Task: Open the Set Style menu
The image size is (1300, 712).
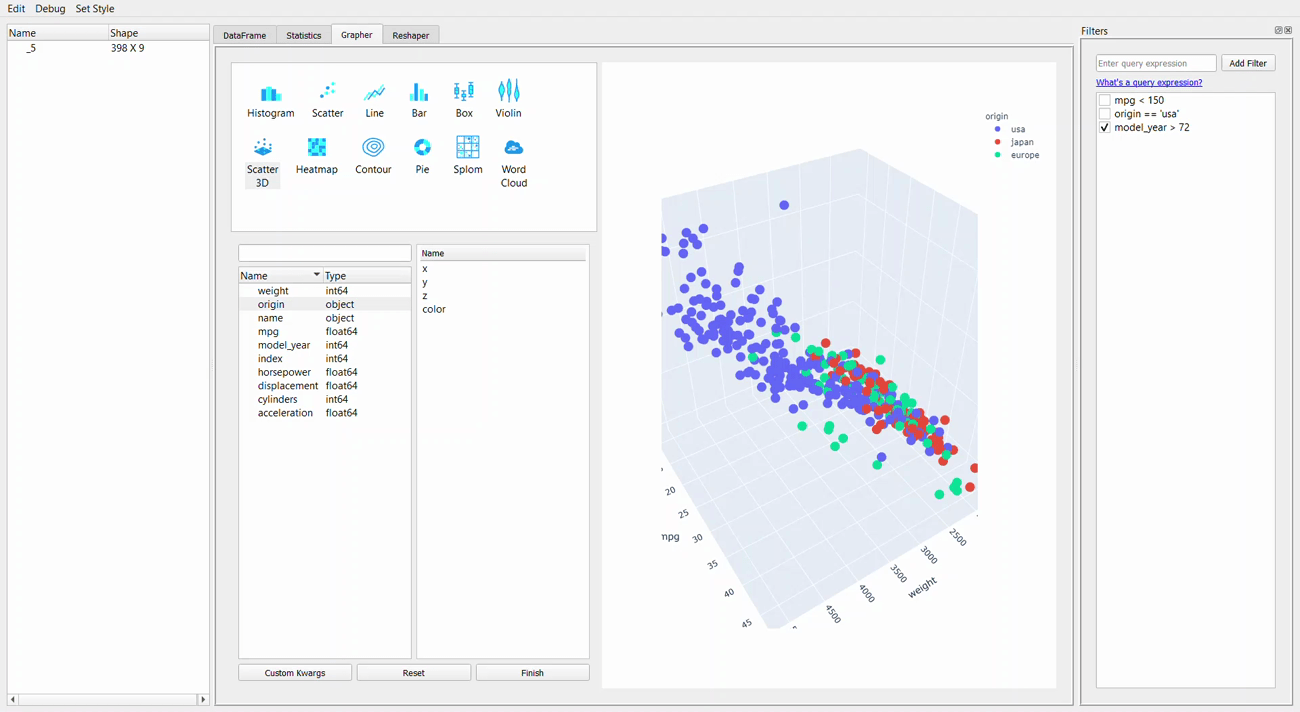Action: tap(95, 9)
